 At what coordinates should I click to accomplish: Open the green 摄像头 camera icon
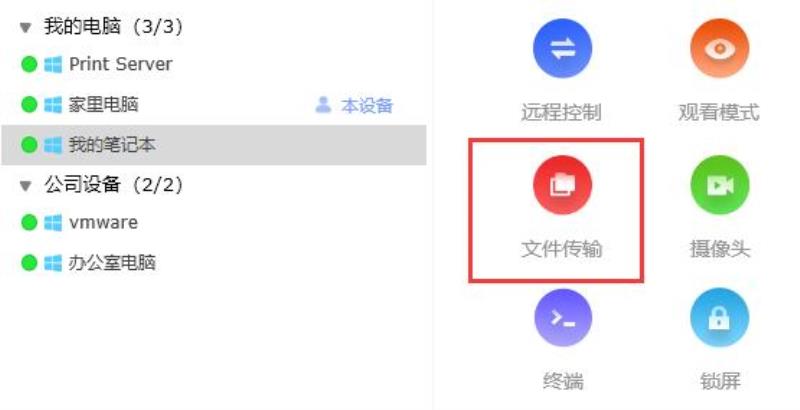[x=720, y=185]
